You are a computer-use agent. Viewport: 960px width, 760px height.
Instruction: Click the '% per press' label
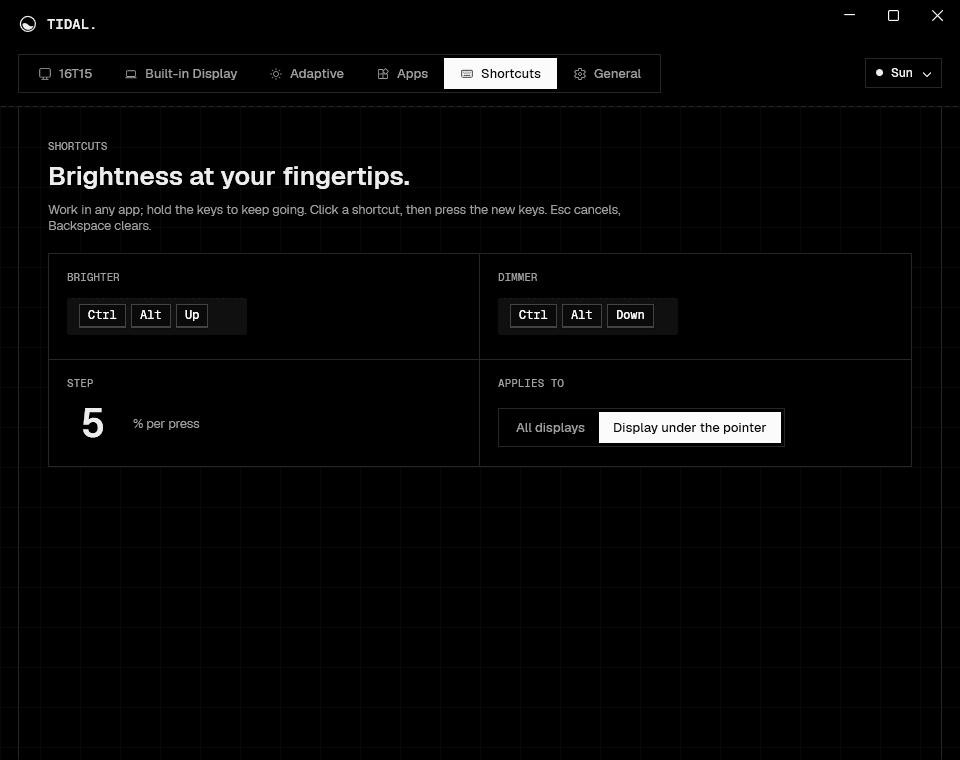[x=166, y=424]
